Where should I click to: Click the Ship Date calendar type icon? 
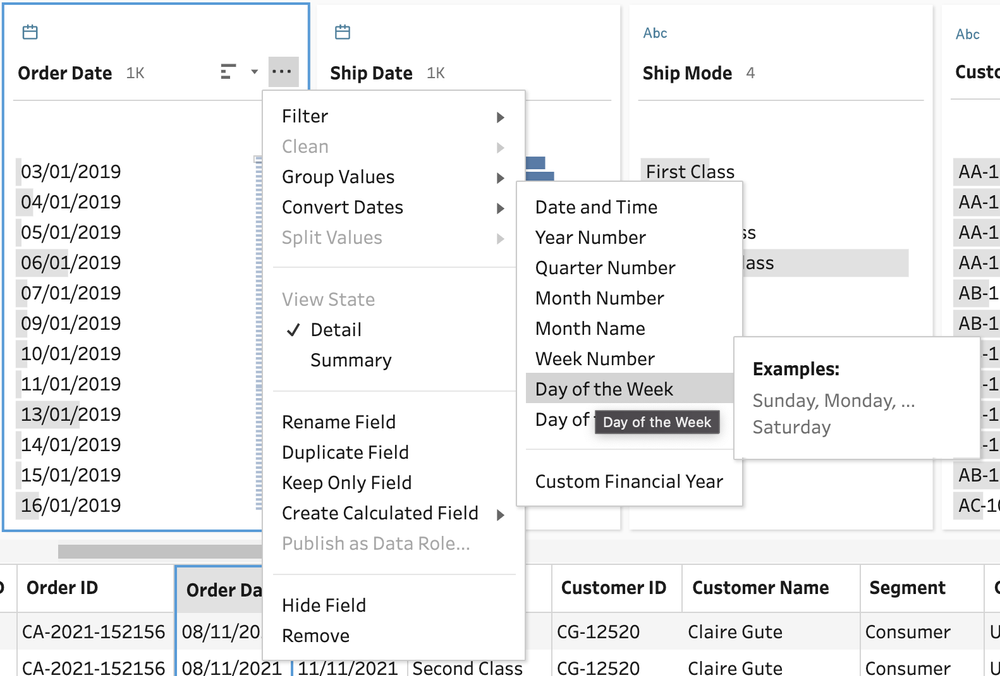tap(342, 33)
